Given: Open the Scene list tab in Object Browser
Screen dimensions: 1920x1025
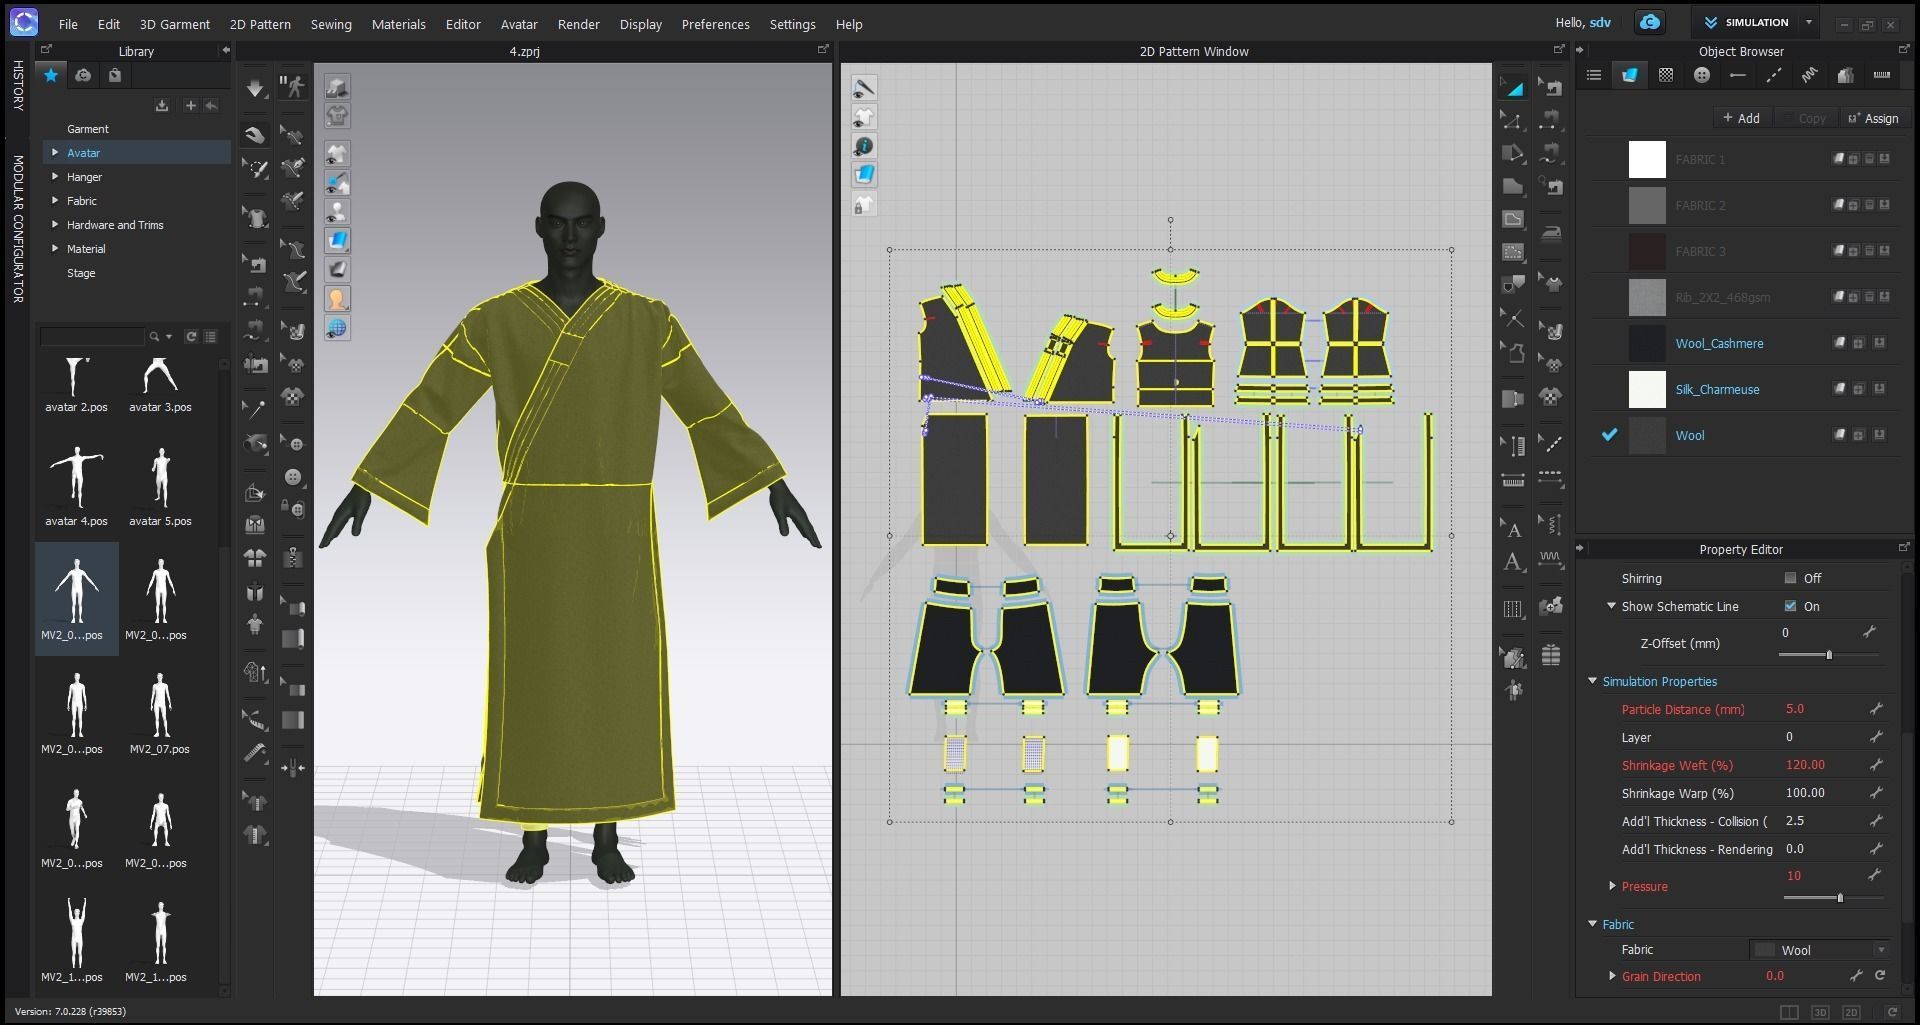Looking at the screenshot, I should tap(1594, 75).
